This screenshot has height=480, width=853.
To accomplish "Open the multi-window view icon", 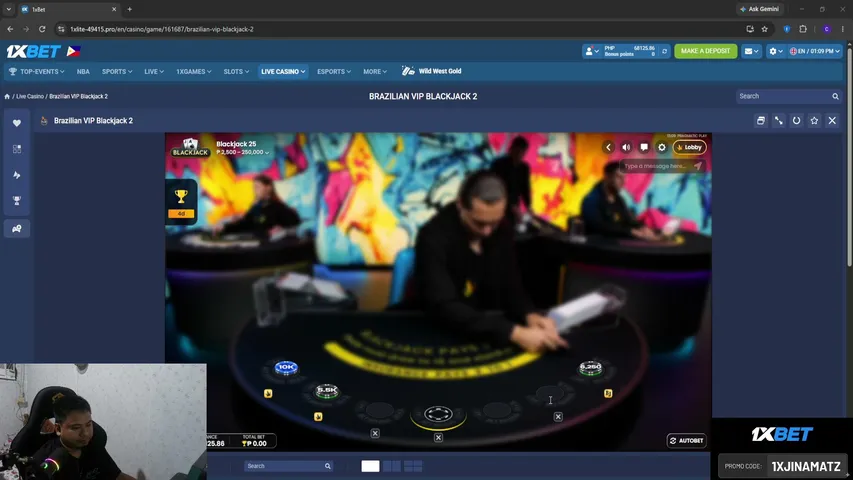I will pyautogui.click(x=761, y=121).
